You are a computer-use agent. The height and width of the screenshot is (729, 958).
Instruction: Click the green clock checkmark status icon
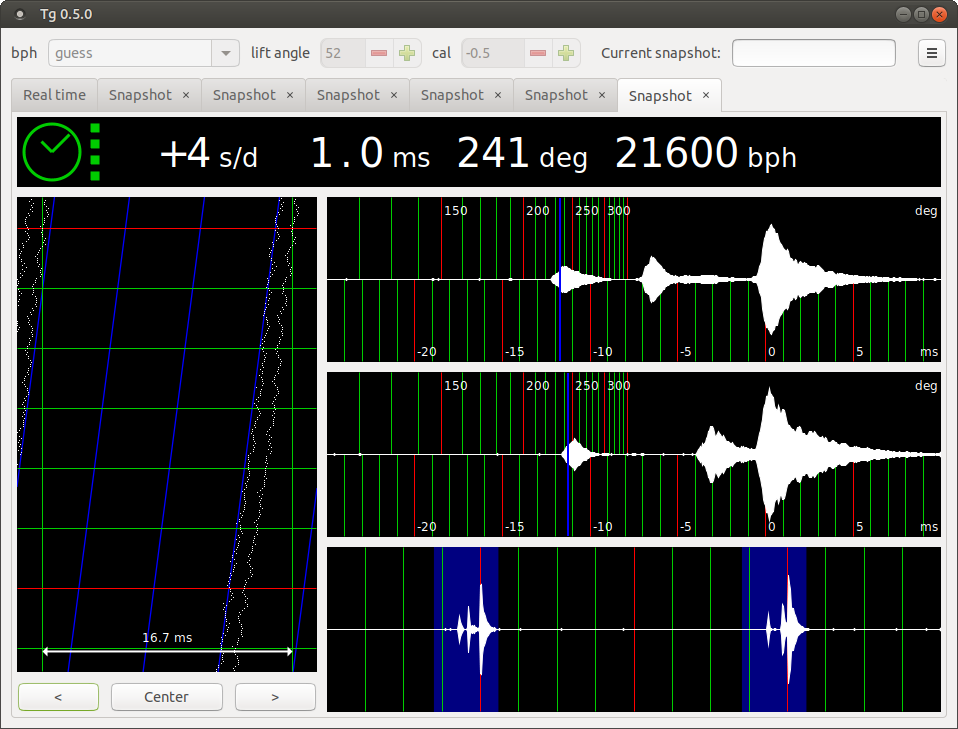click(52, 152)
